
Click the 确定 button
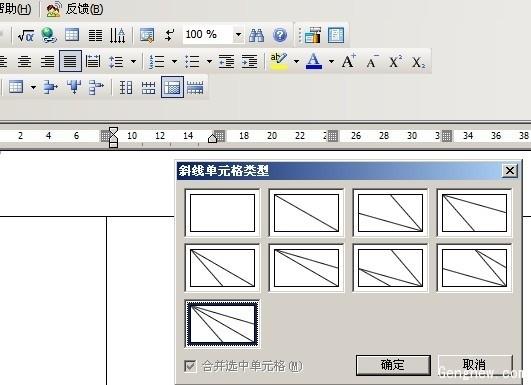393,365
